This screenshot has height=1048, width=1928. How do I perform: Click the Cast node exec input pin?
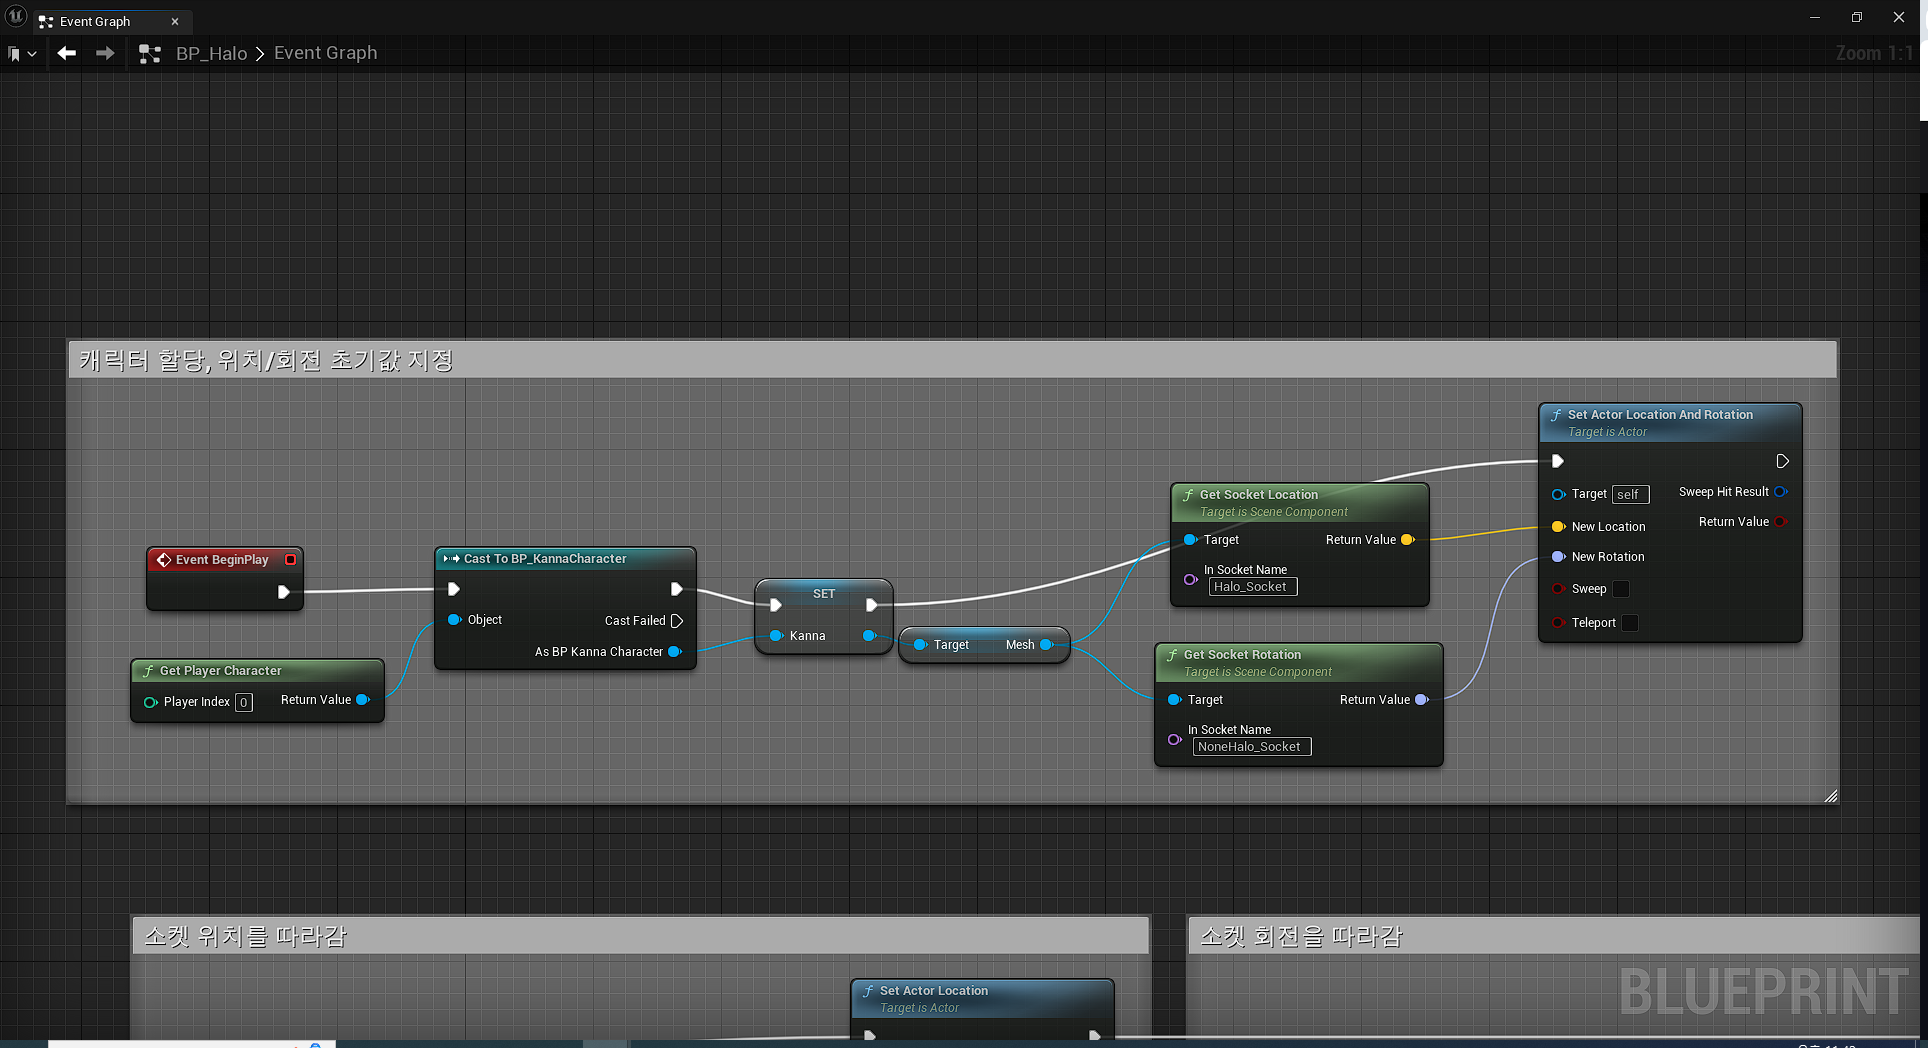click(453, 589)
